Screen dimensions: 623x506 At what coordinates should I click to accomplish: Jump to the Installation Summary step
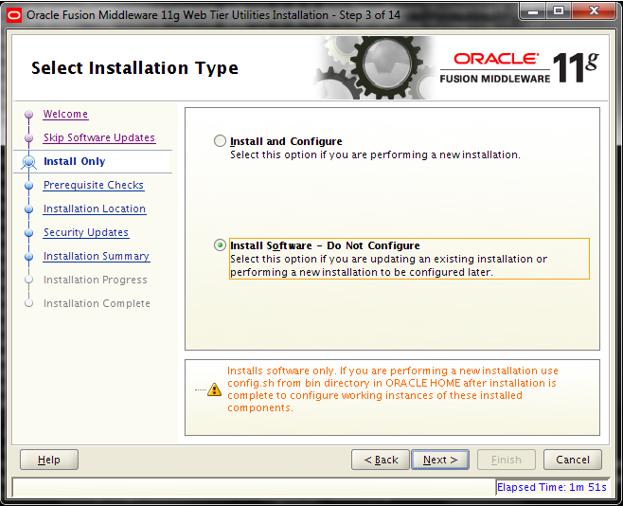(96, 256)
